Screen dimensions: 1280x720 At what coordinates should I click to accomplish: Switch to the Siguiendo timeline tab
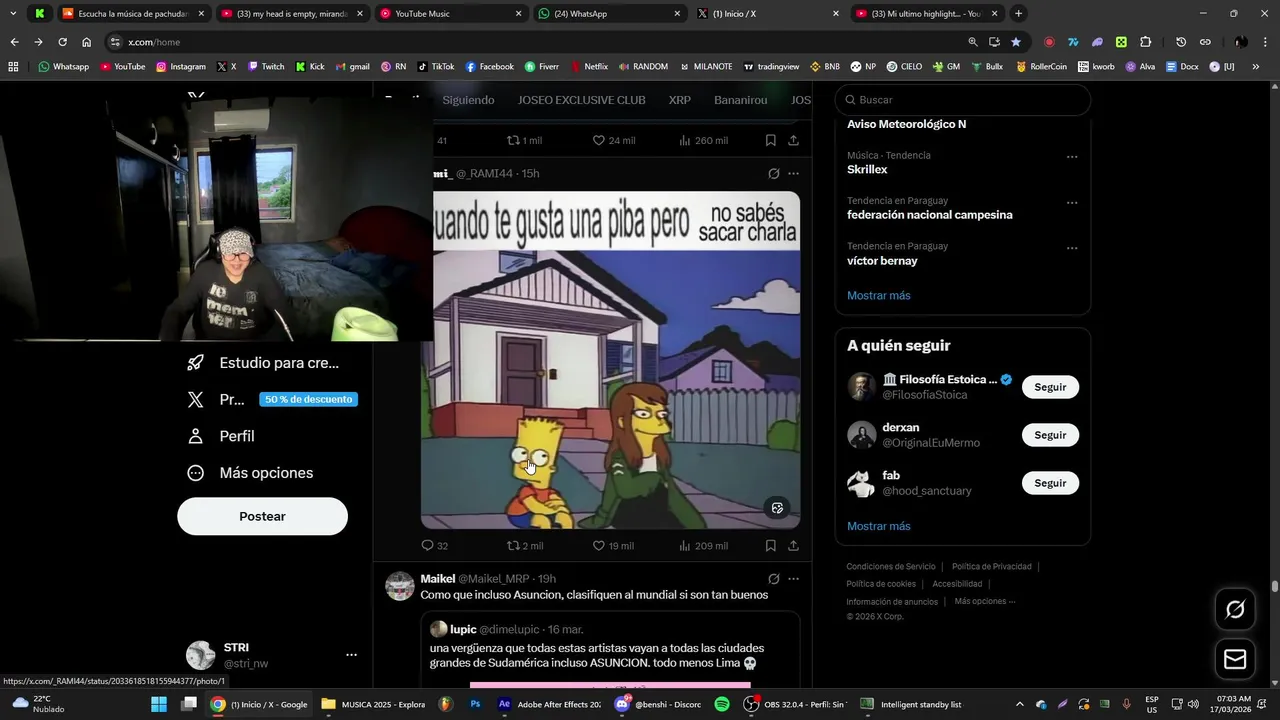pyautogui.click(x=468, y=100)
